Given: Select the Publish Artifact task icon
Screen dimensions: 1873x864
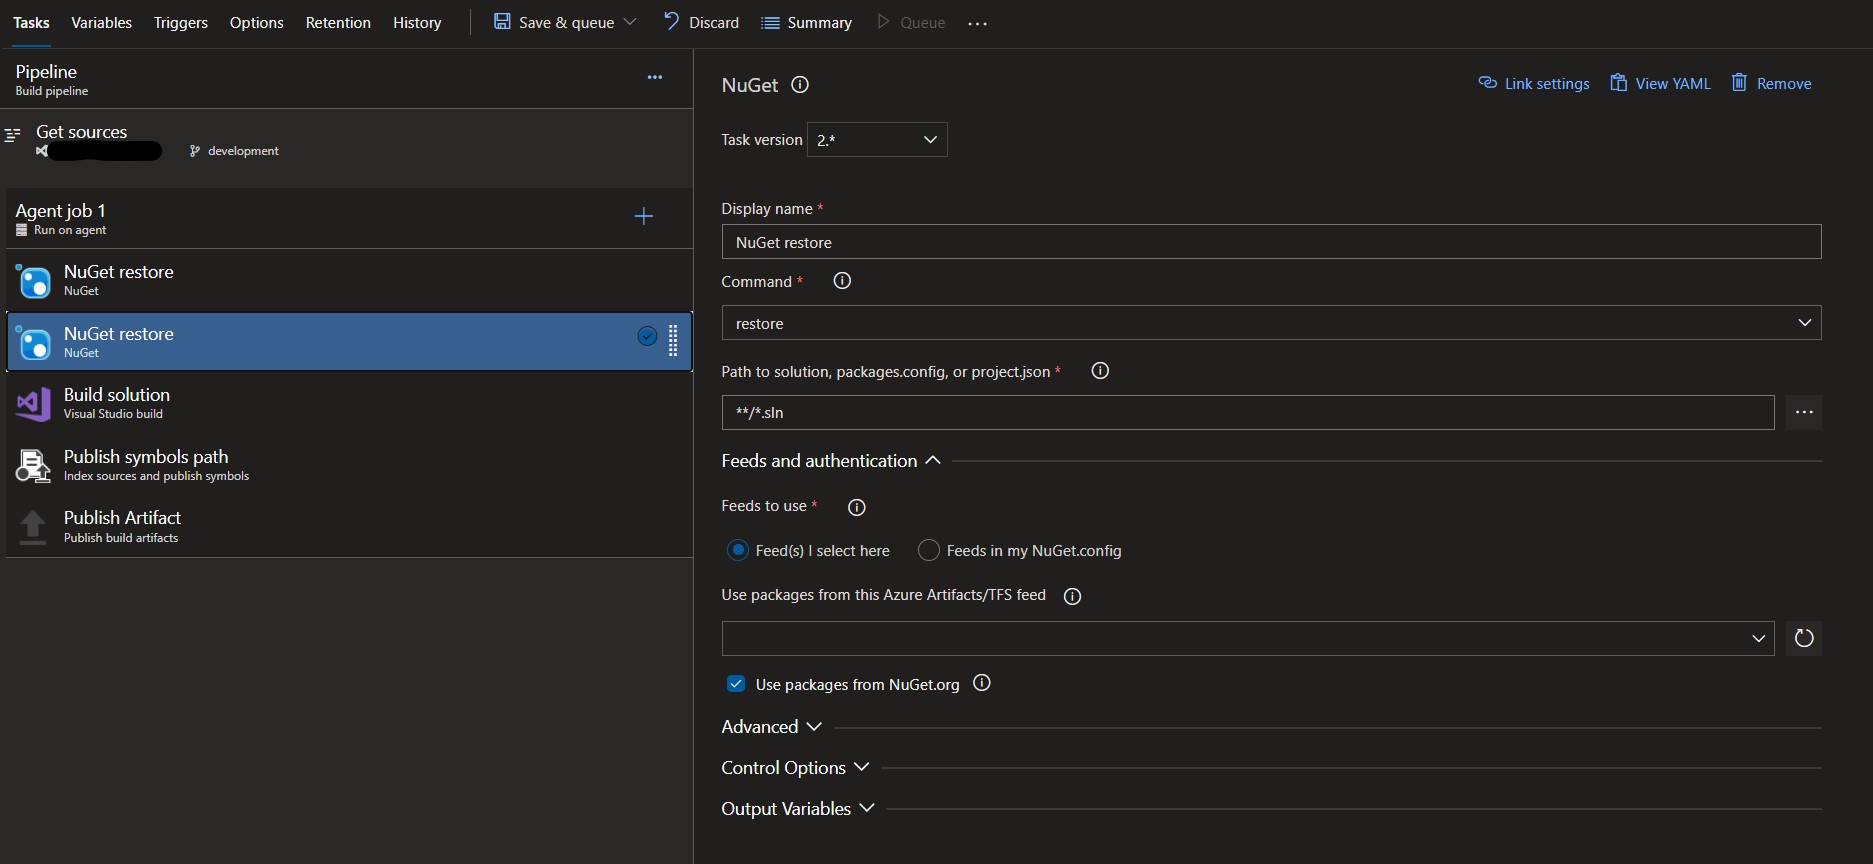Looking at the screenshot, I should 33,526.
